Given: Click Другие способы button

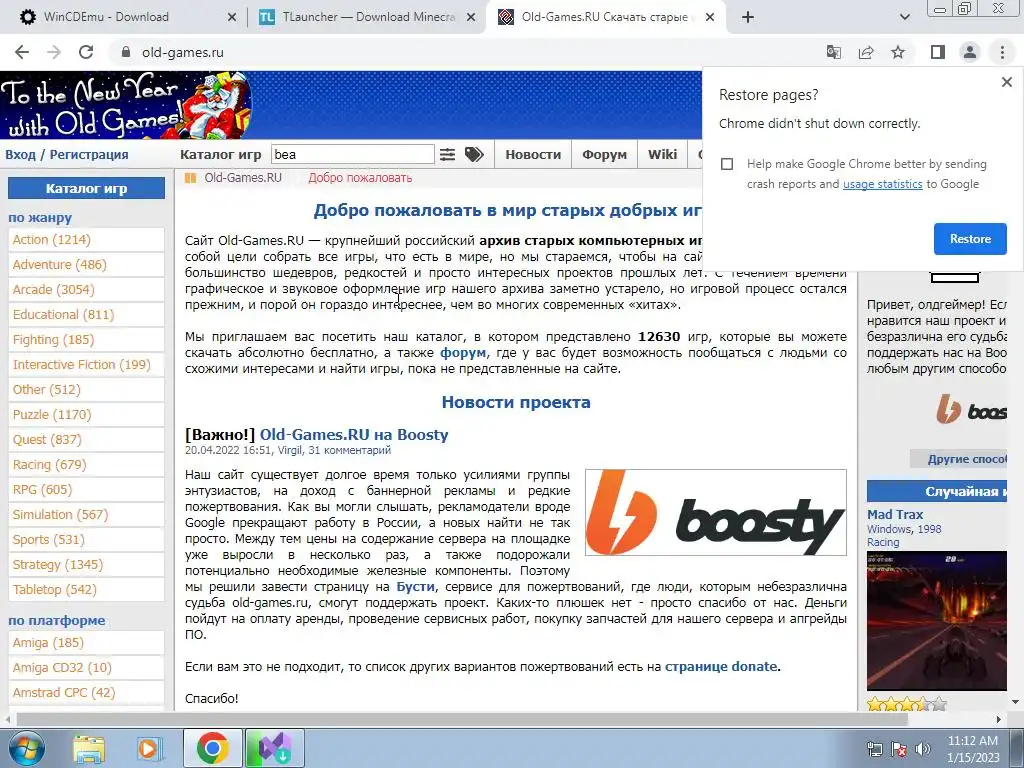Looking at the screenshot, I should click(959, 458).
